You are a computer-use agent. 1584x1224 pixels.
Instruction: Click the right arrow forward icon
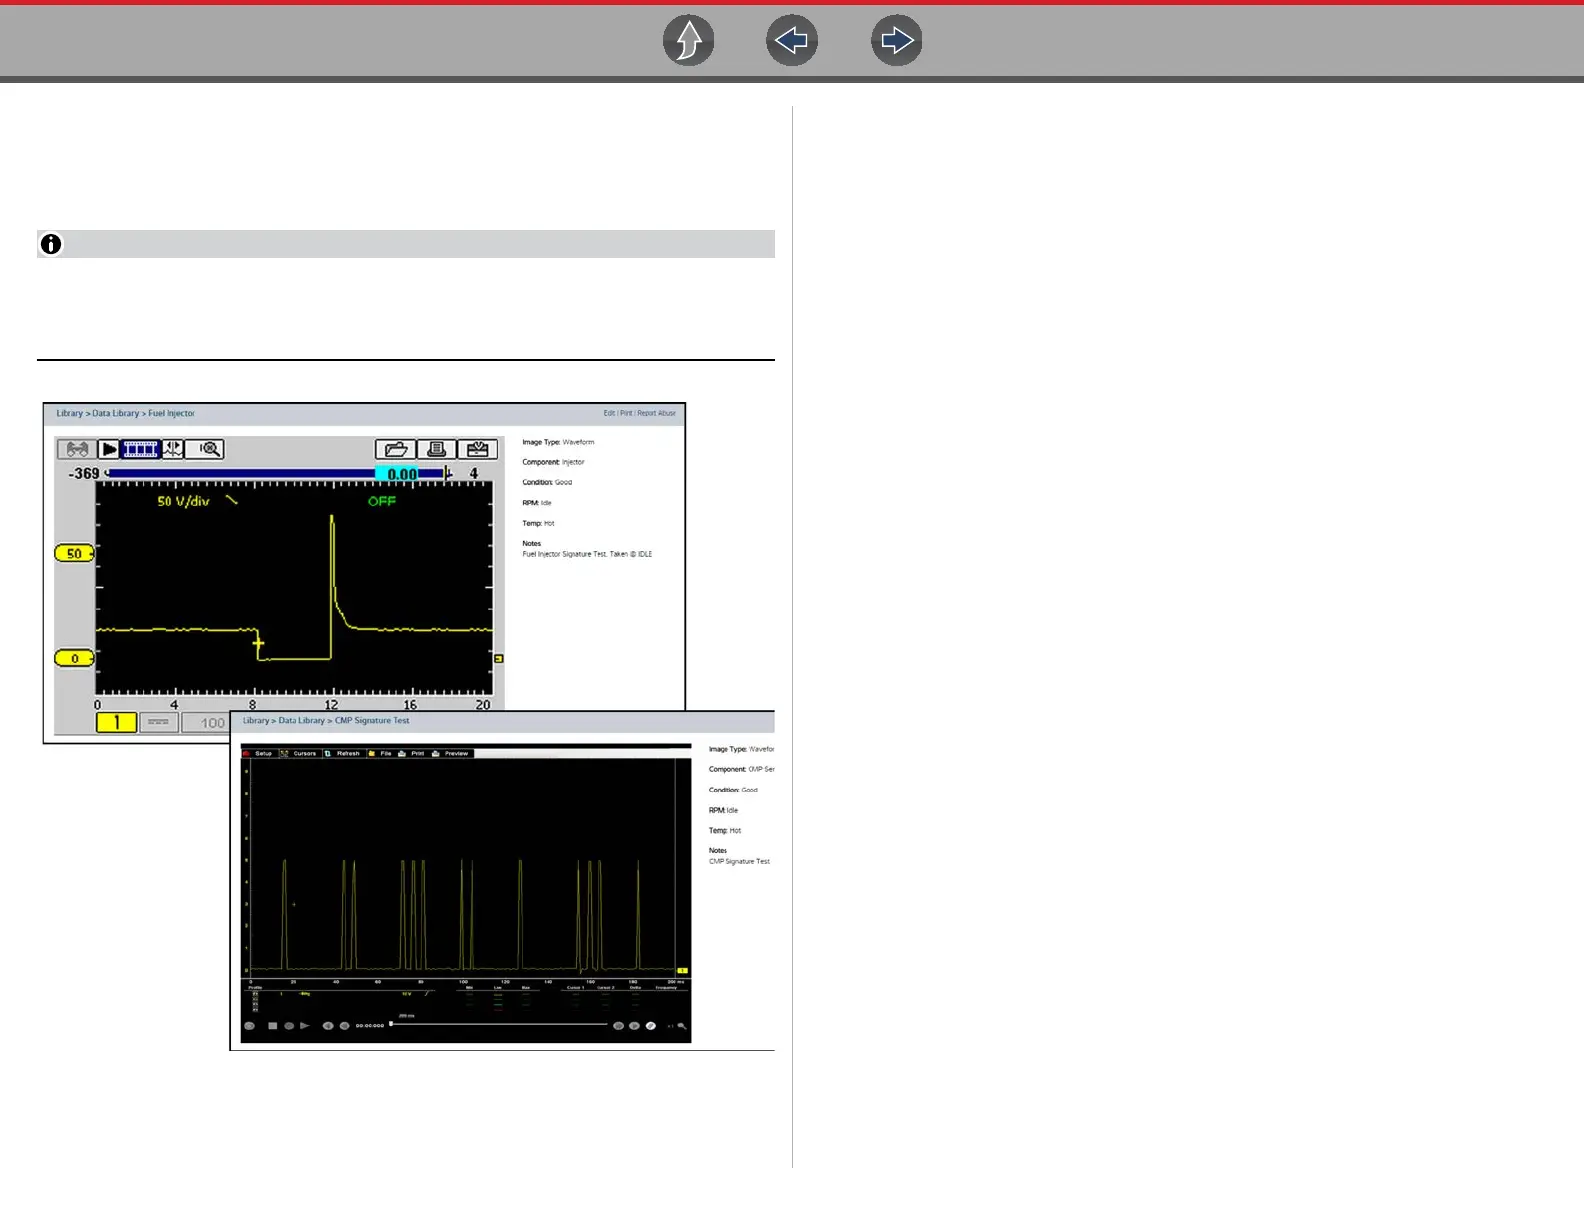(x=897, y=41)
